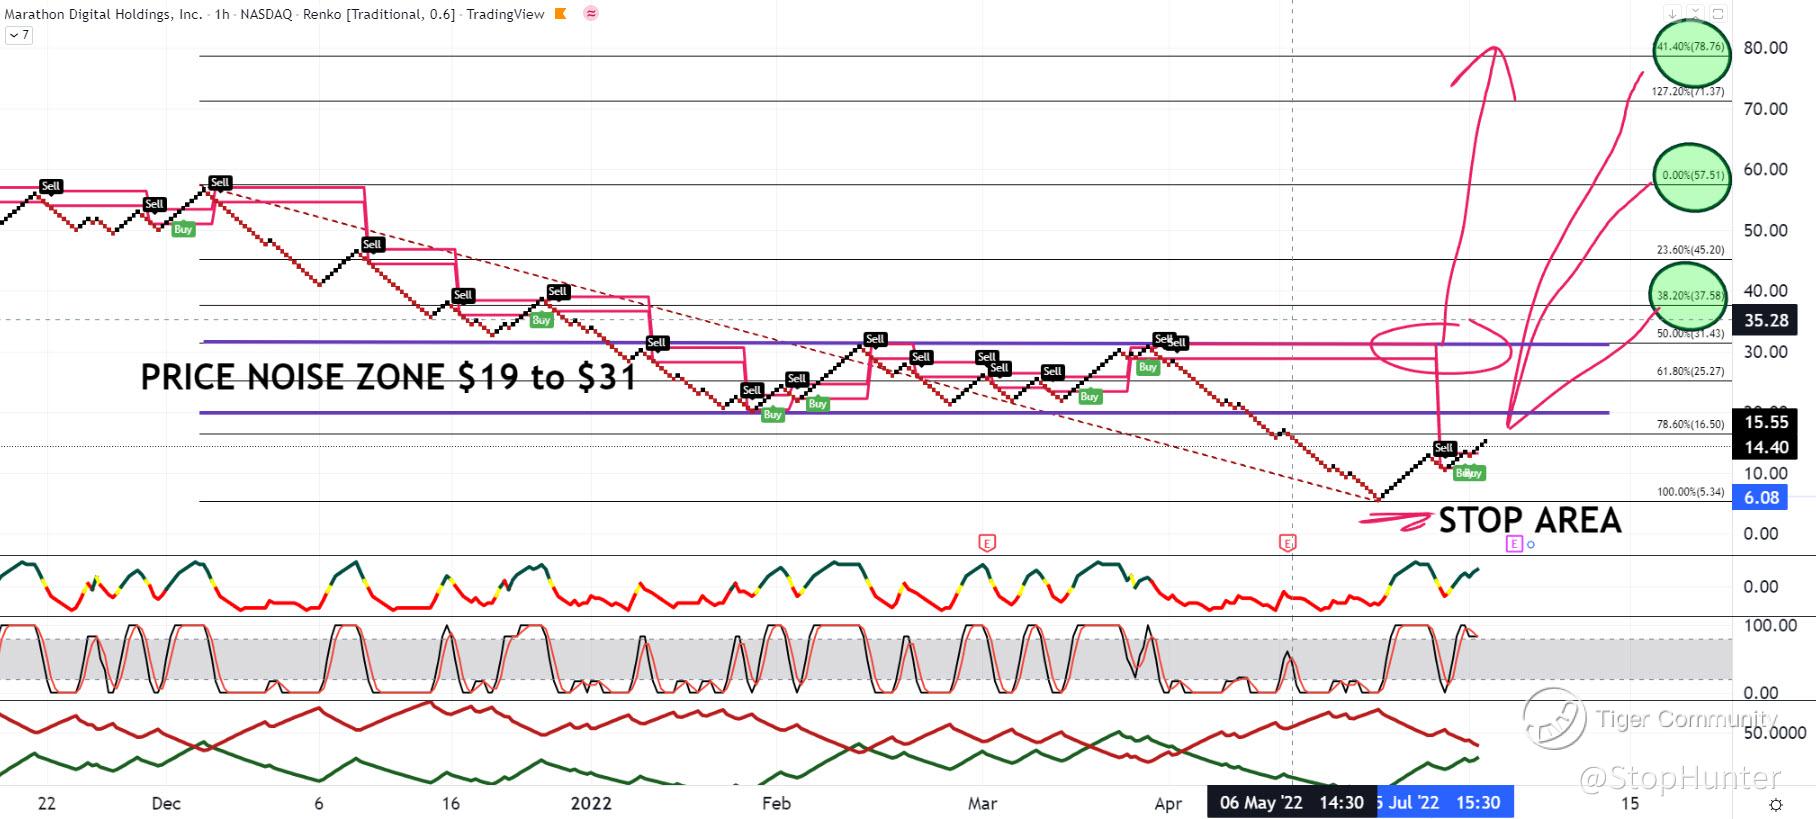Click the 38.20%(37.58) Fibonacci level label
The width and height of the screenshot is (1816, 819).
(x=1691, y=296)
